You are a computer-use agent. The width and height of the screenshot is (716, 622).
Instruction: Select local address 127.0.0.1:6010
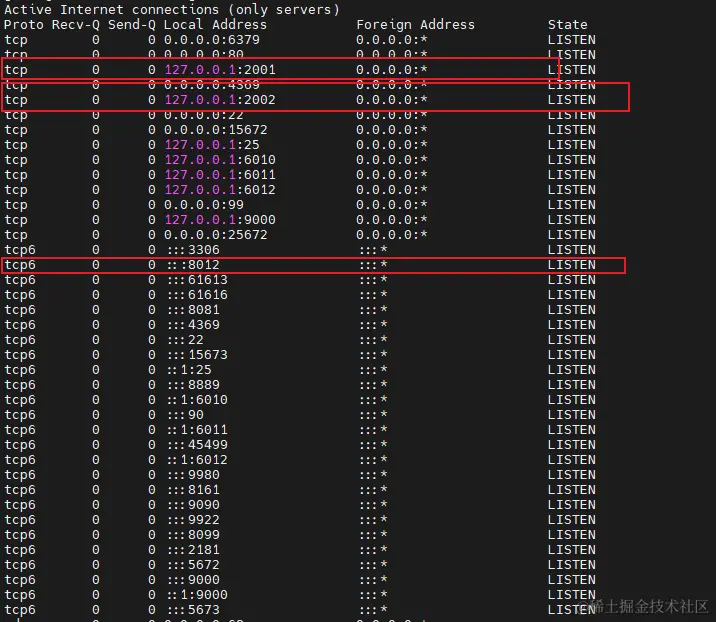220,160
